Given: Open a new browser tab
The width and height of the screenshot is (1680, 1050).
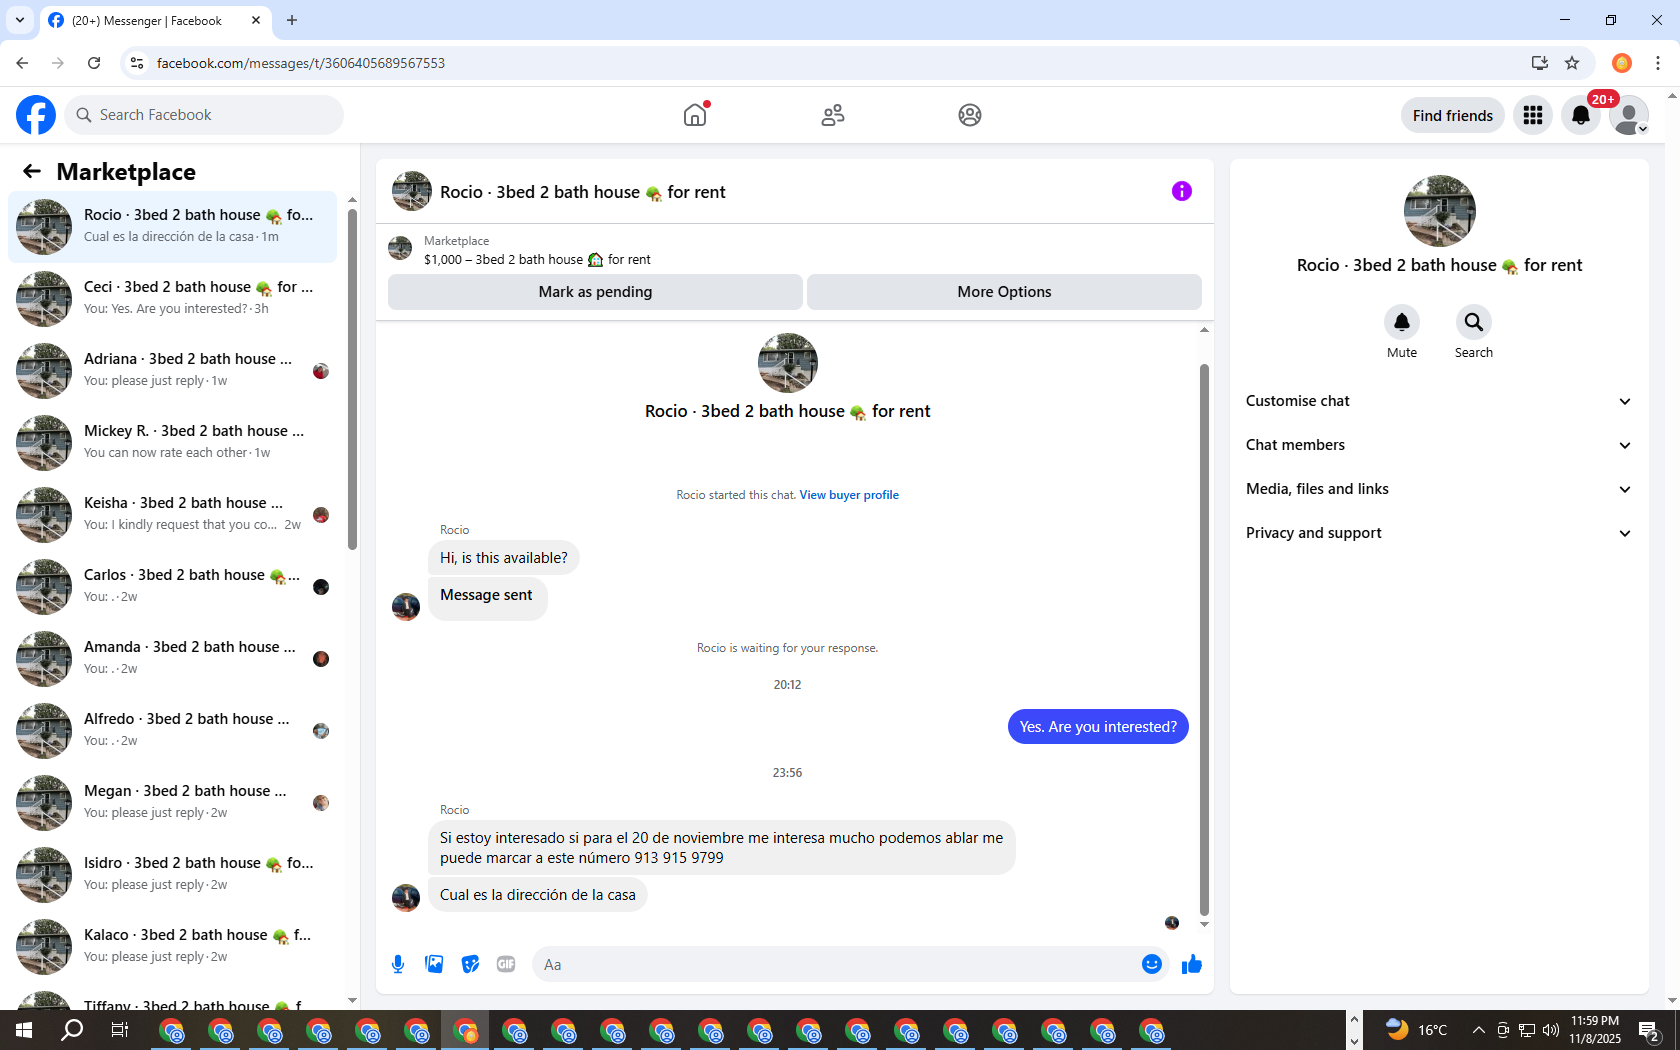Looking at the screenshot, I should click(x=292, y=20).
